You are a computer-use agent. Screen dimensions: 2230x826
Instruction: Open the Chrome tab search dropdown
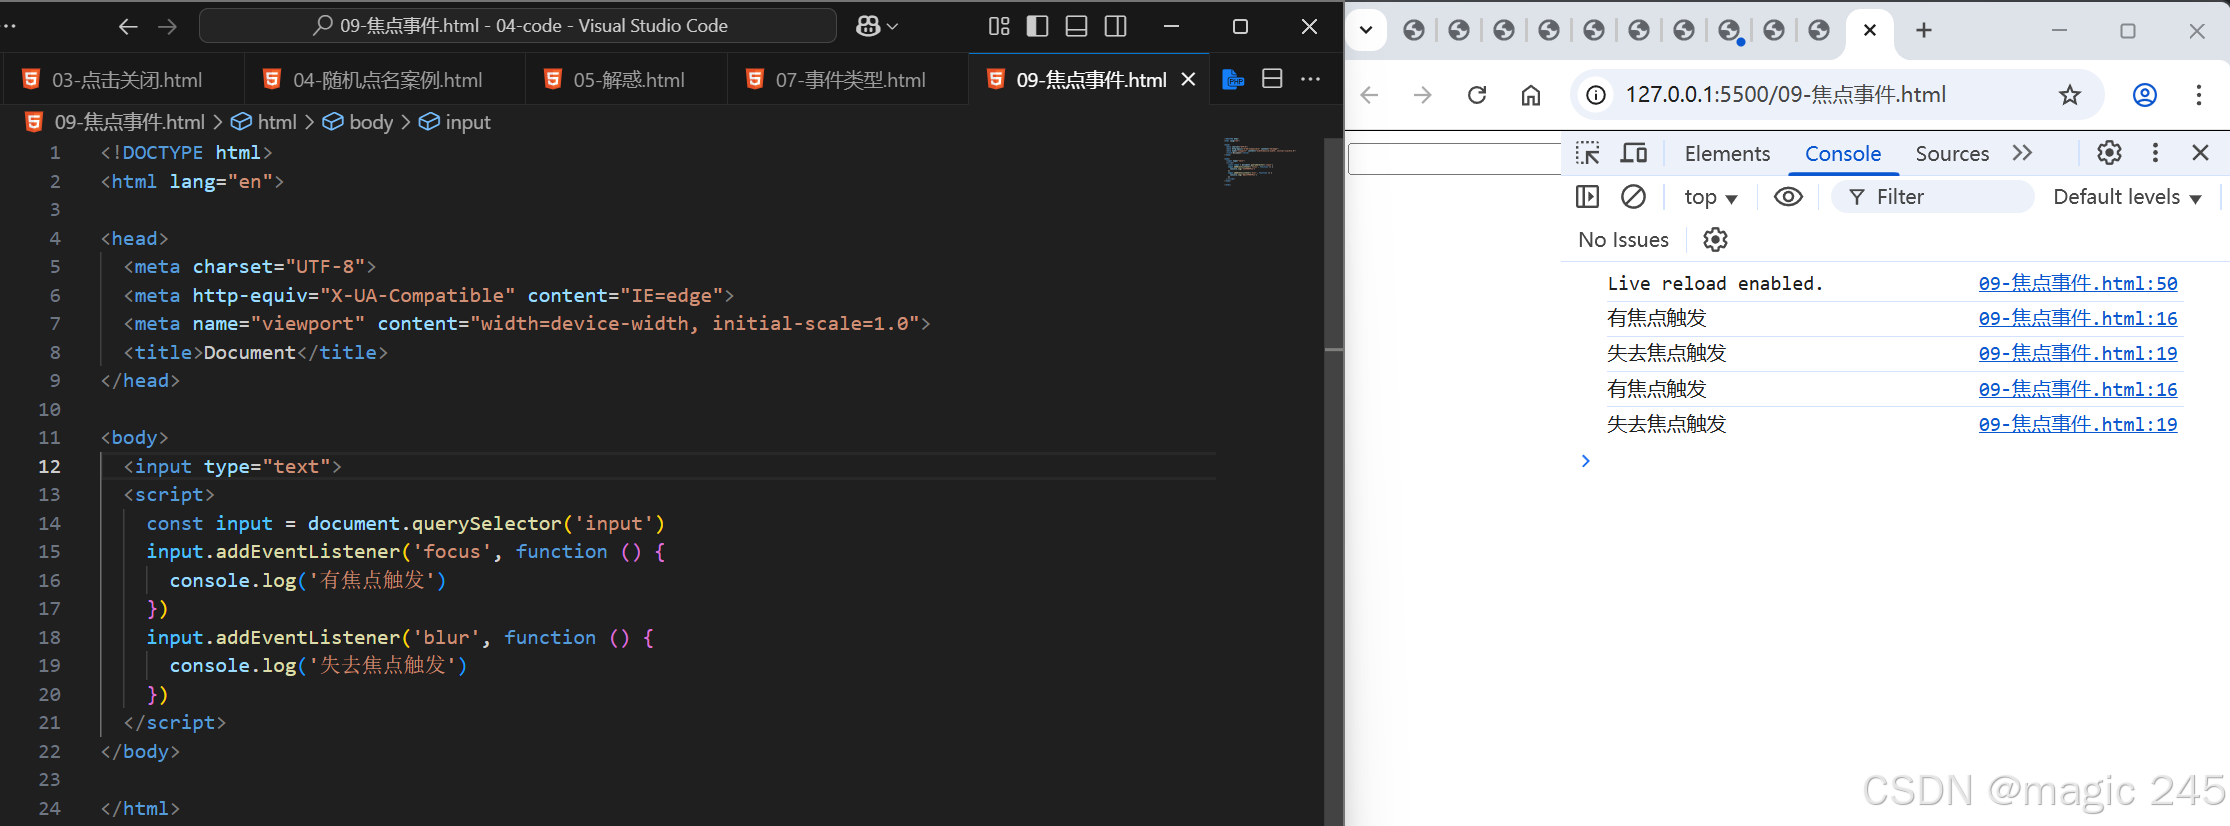tap(1366, 30)
